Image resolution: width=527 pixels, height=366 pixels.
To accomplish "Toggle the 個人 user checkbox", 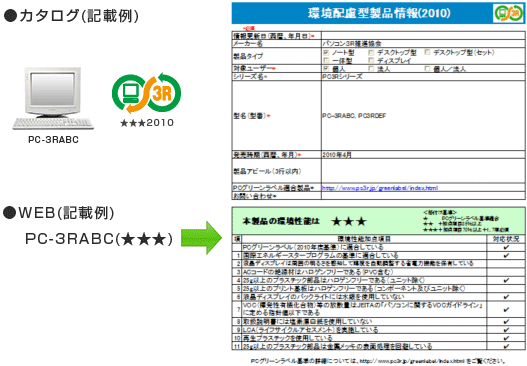I will pos(326,69).
